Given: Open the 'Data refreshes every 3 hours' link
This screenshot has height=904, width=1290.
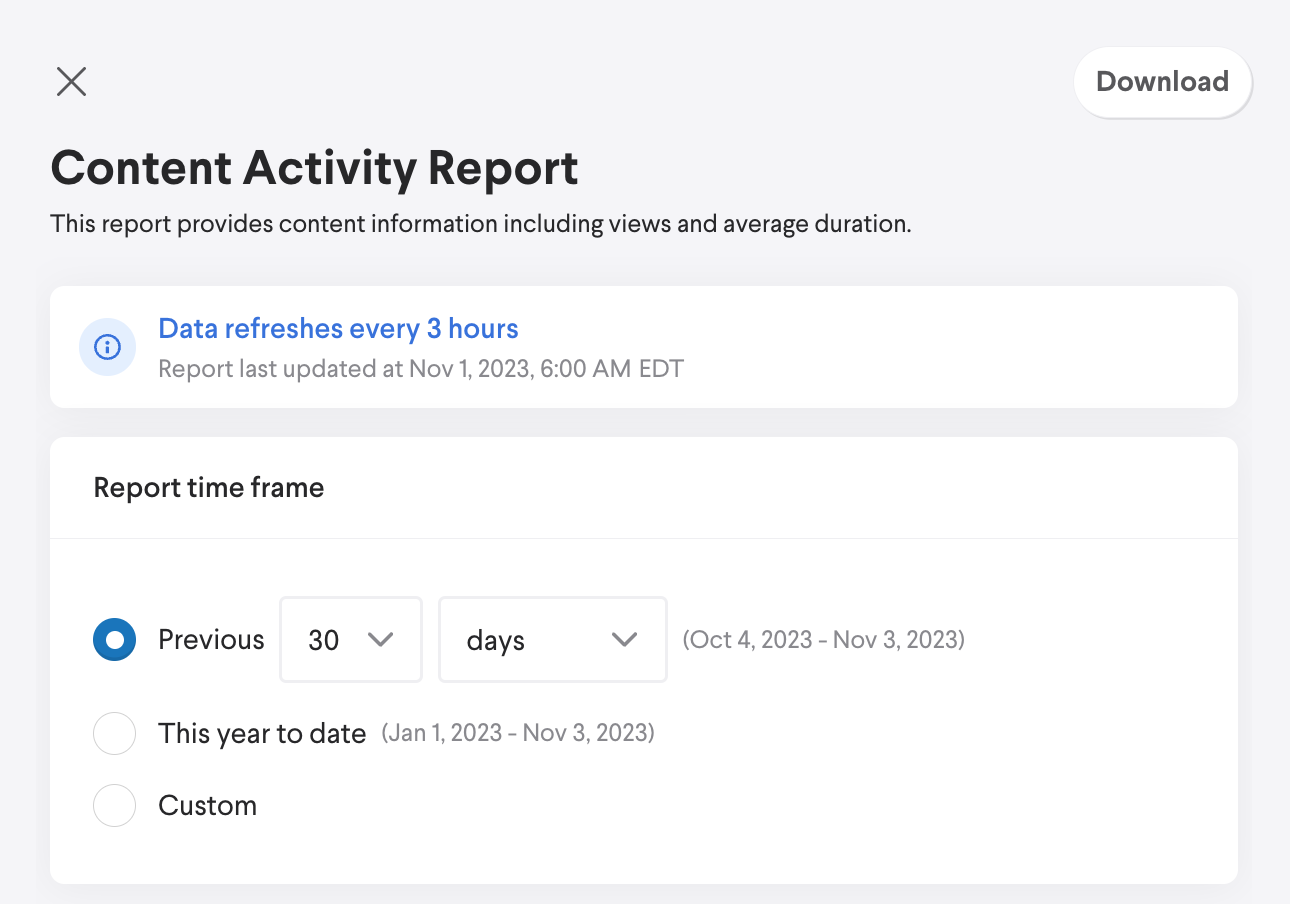Looking at the screenshot, I should click(338, 328).
